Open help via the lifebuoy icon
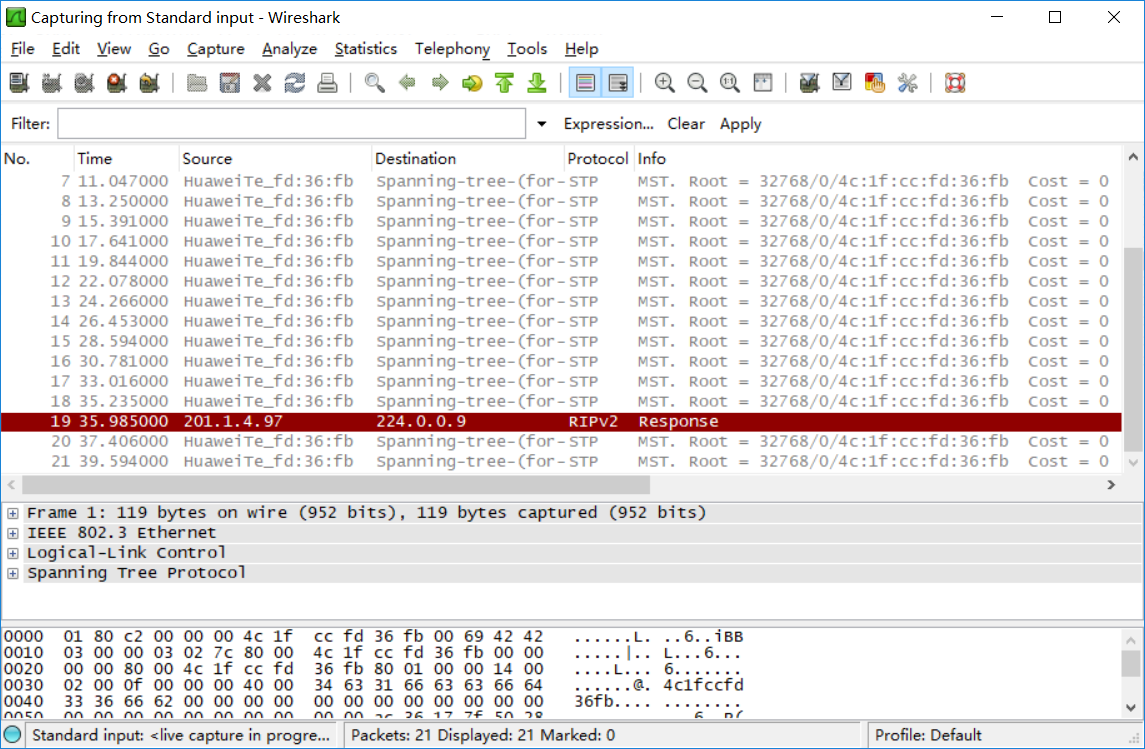Image resolution: width=1145 pixels, height=749 pixels. pos(955,82)
